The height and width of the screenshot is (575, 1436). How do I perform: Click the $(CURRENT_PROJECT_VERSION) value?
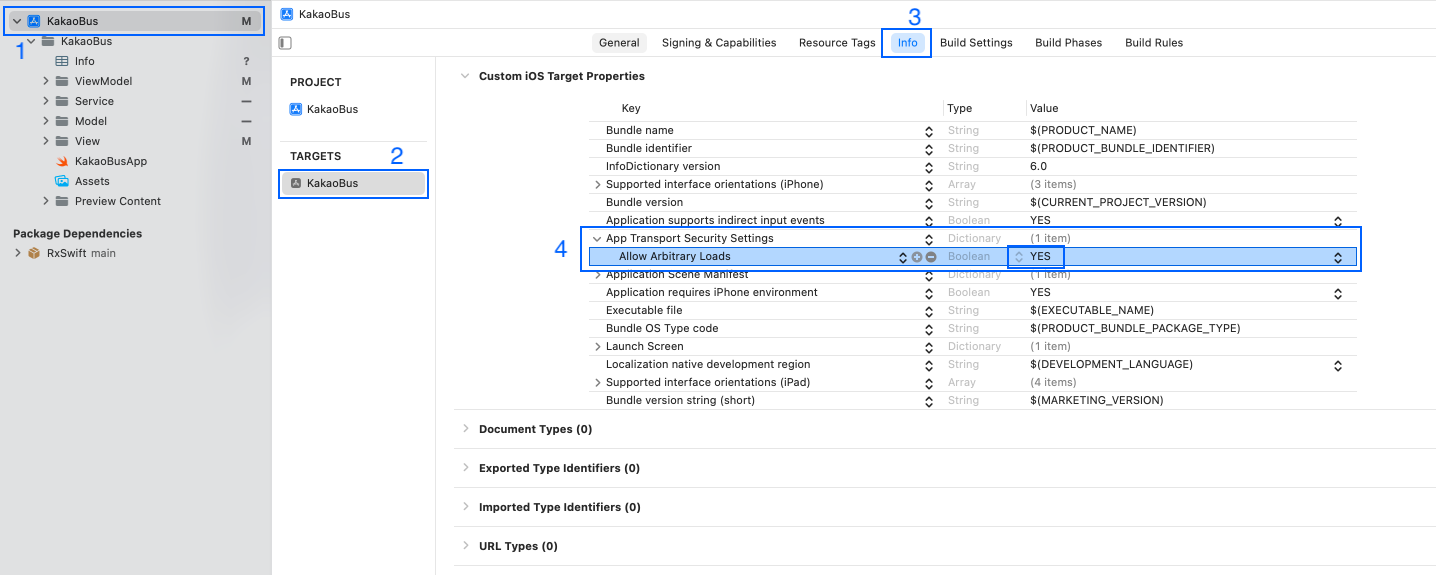click(x=1118, y=203)
